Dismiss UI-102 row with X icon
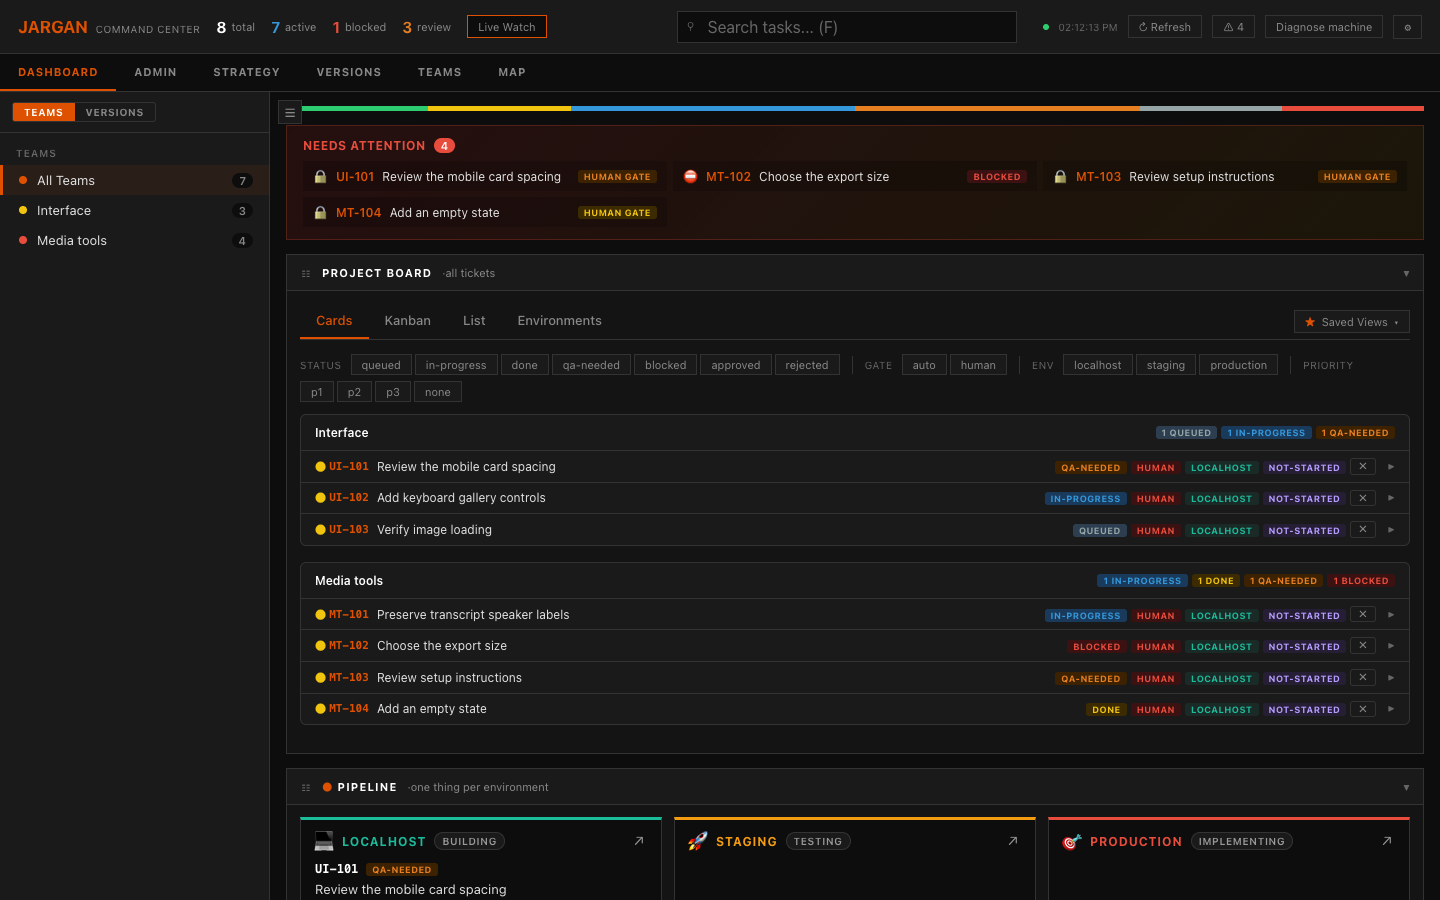 1363,498
